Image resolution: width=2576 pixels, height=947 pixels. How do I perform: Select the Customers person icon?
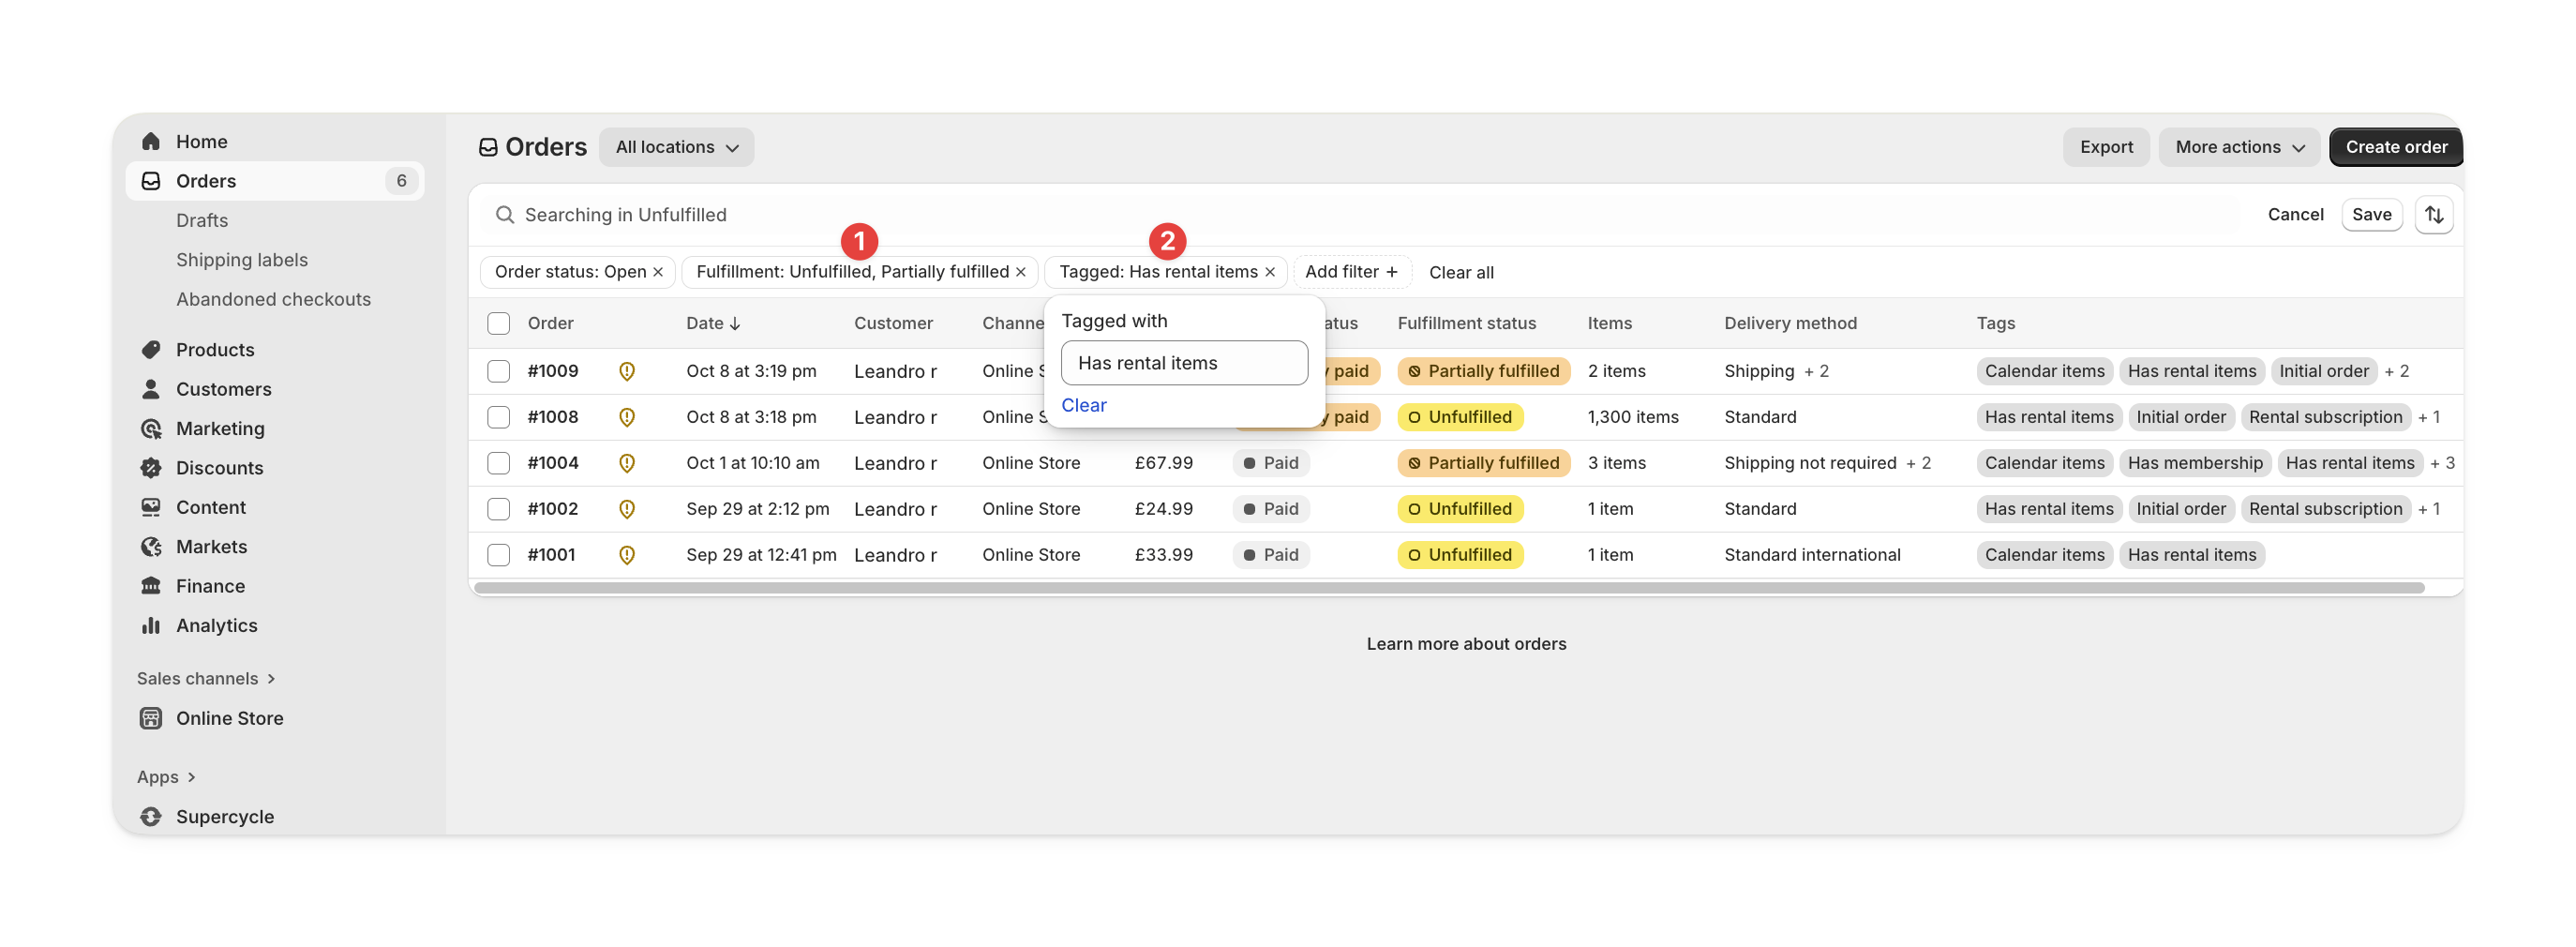point(151,389)
